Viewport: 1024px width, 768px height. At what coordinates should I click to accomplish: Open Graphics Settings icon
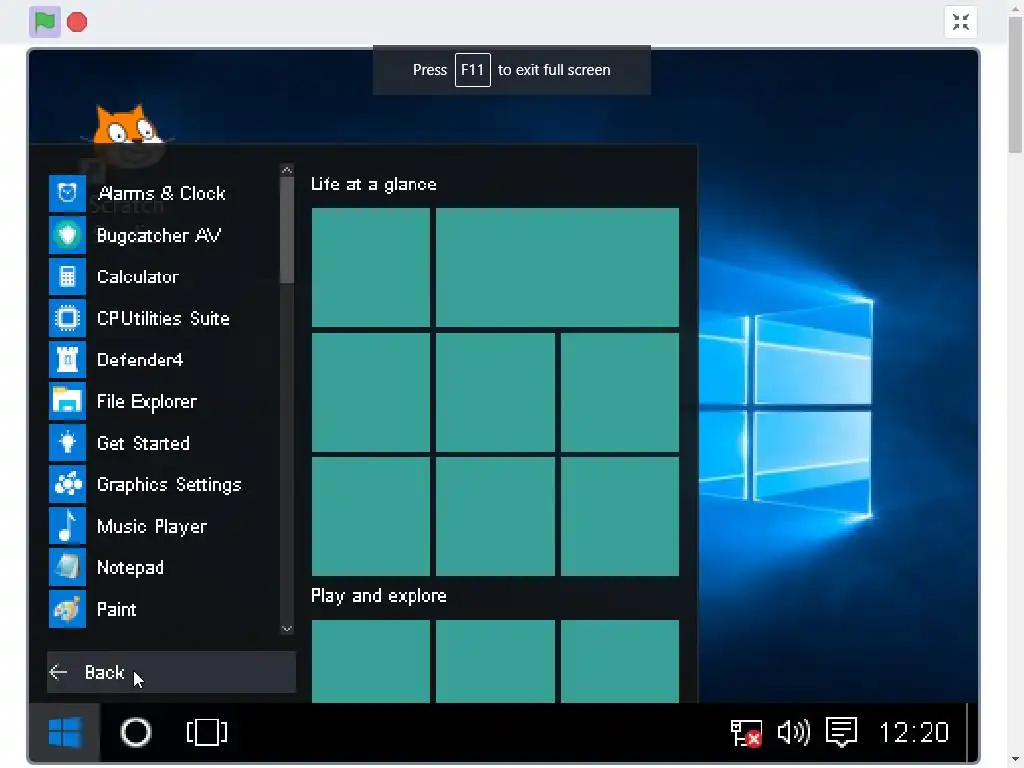pyautogui.click(x=67, y=485)
